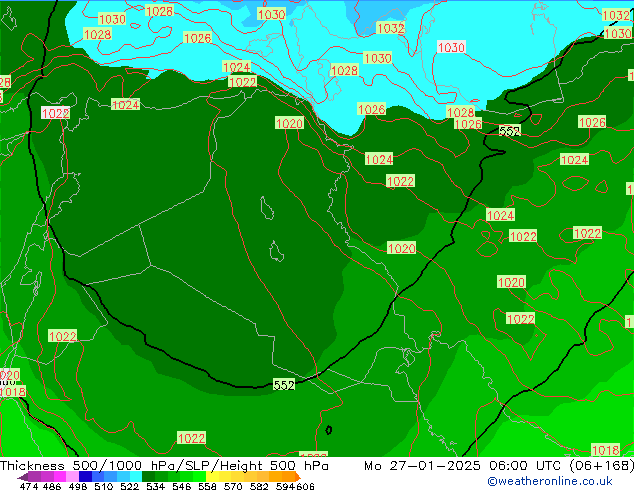Image resolution: width=634 pixels, height=490 pixels.
Task: Click the (06+168) forecast offset text
Action: click(x=602, y=465)
